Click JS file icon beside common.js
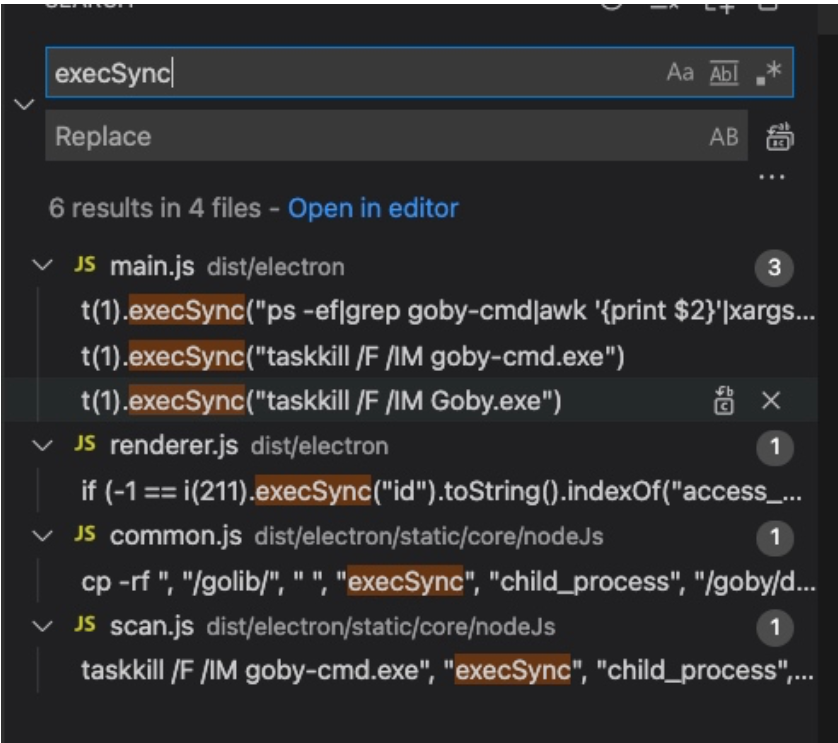The height and width of the screenshot is (743, 838). click(85, 534)
